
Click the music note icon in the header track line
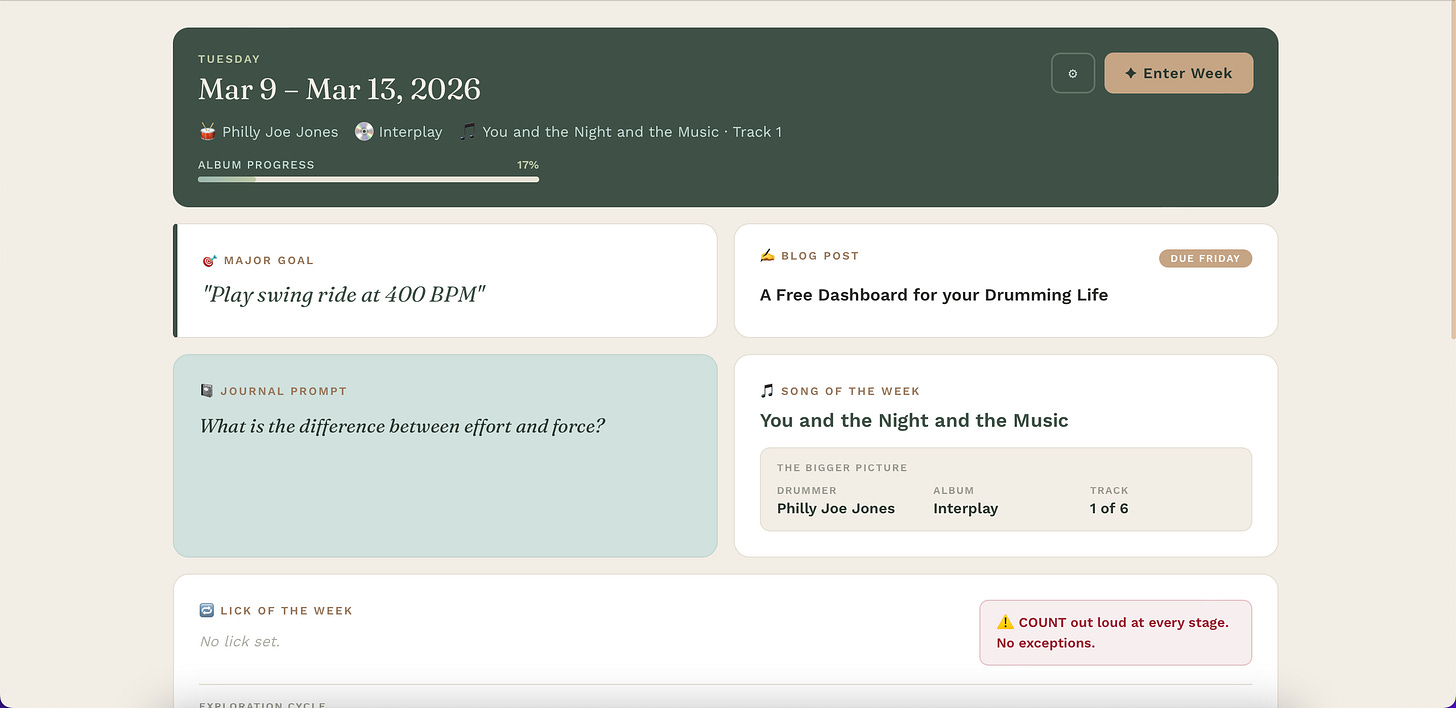pyautogui.click(x=468, y=131)
